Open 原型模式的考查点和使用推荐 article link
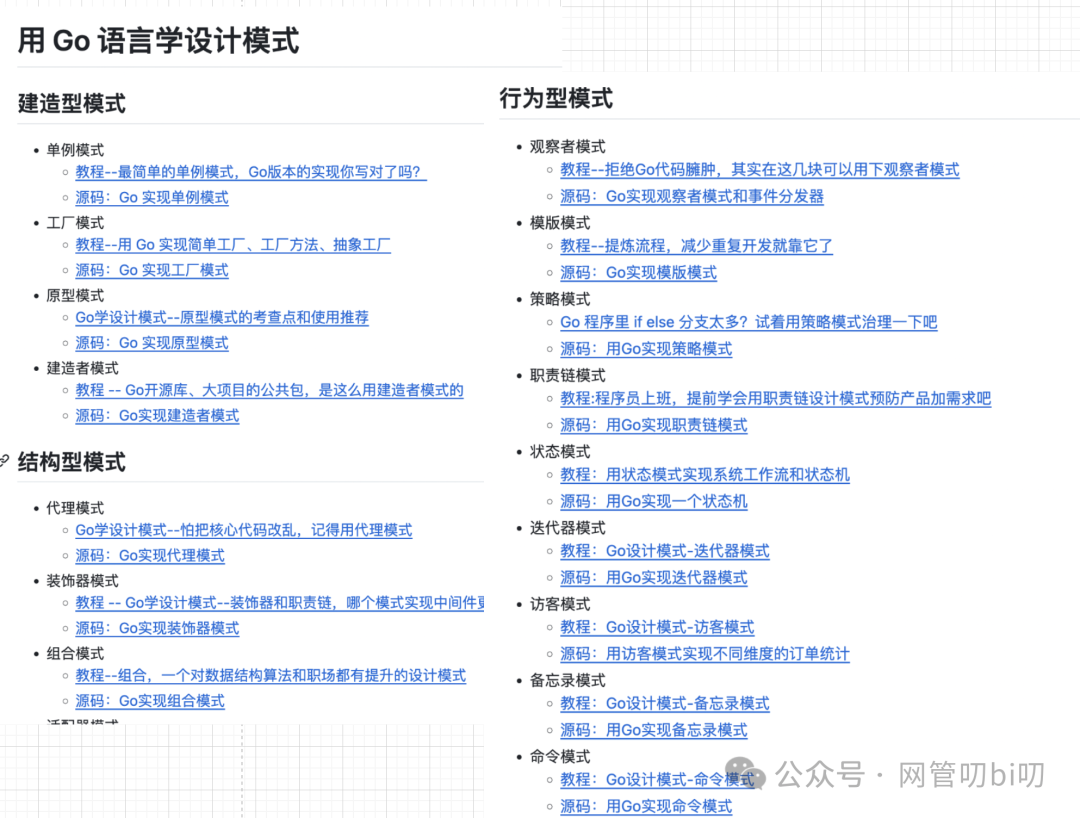1080x818 pixels. (x=222, y=318)
